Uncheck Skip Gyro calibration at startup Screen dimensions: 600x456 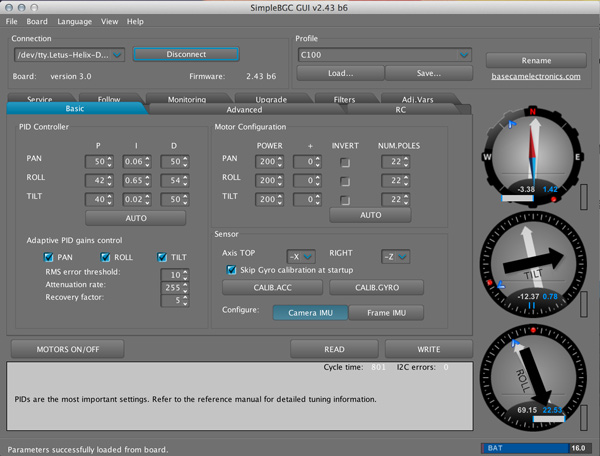point(232,270)
